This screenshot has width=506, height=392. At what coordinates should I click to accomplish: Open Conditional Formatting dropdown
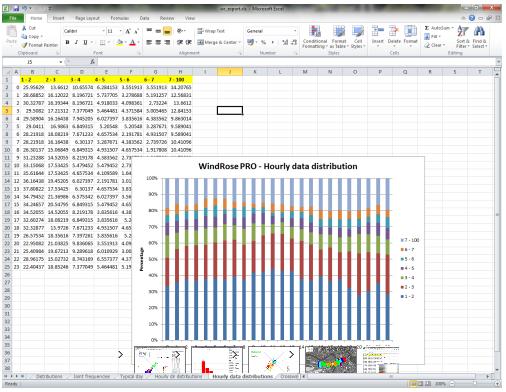(x=315, y=37)
